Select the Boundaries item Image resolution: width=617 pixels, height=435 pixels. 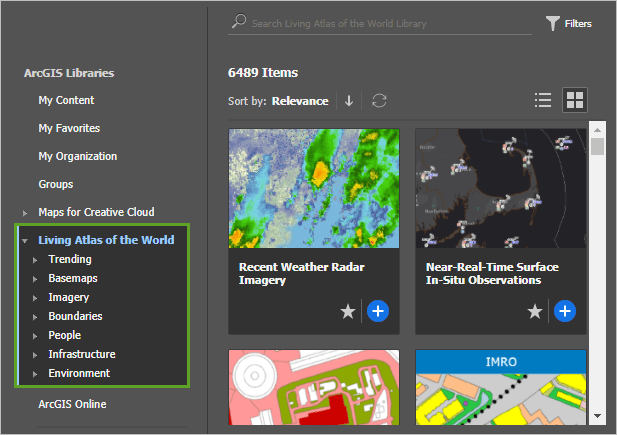click(x=75, y=316)
